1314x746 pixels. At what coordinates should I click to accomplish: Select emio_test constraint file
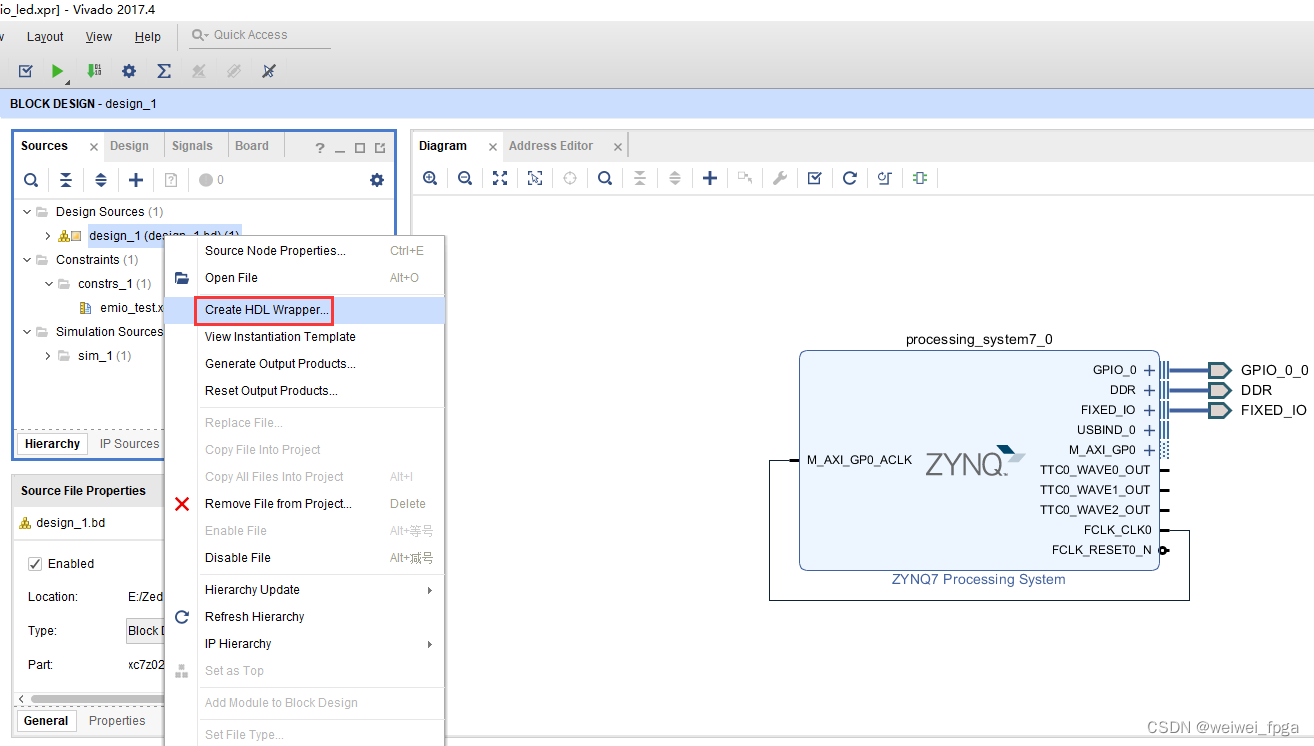121,308
